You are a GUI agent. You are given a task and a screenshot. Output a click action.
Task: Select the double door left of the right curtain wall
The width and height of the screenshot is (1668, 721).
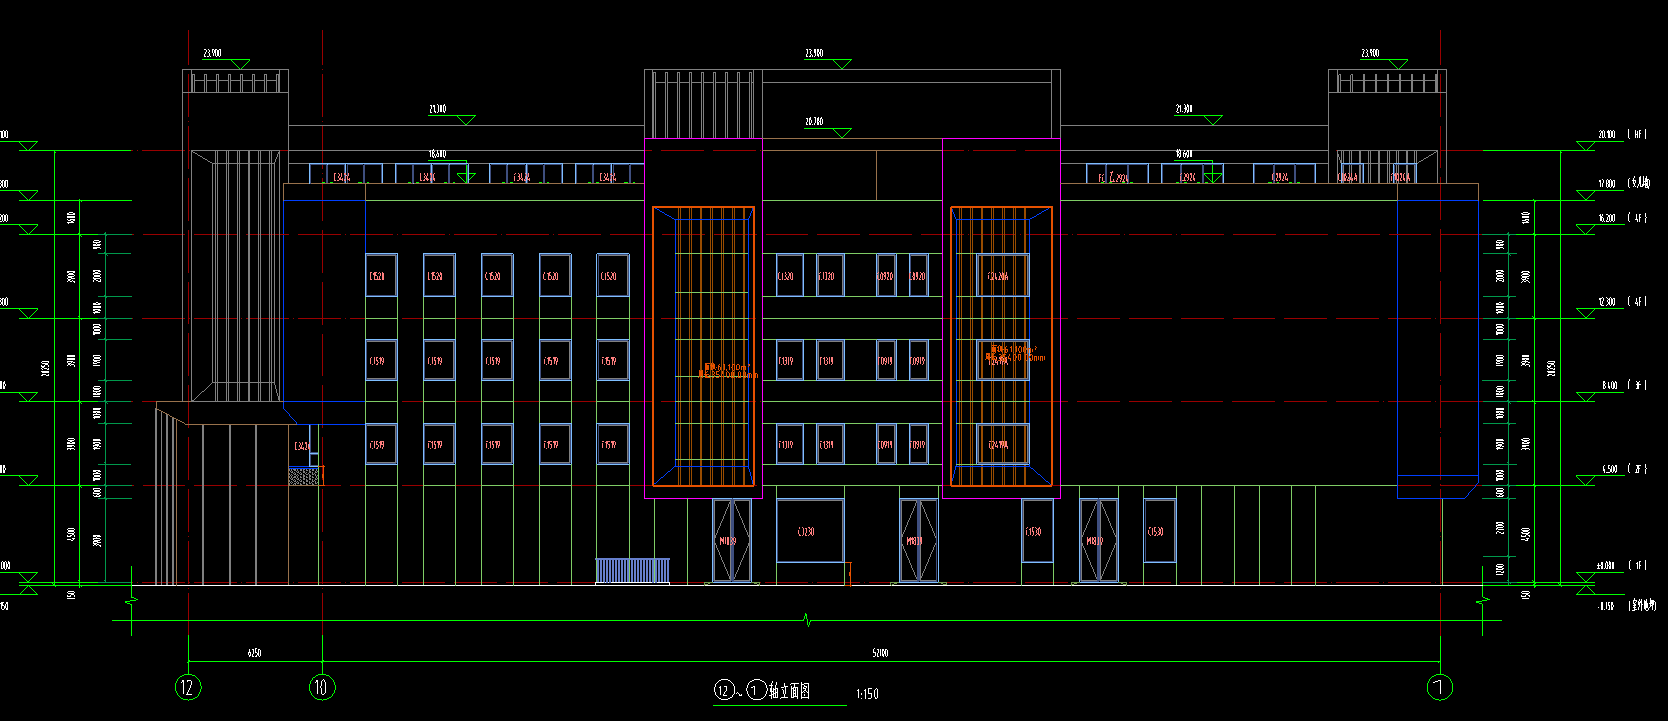[x=919, y=540]
